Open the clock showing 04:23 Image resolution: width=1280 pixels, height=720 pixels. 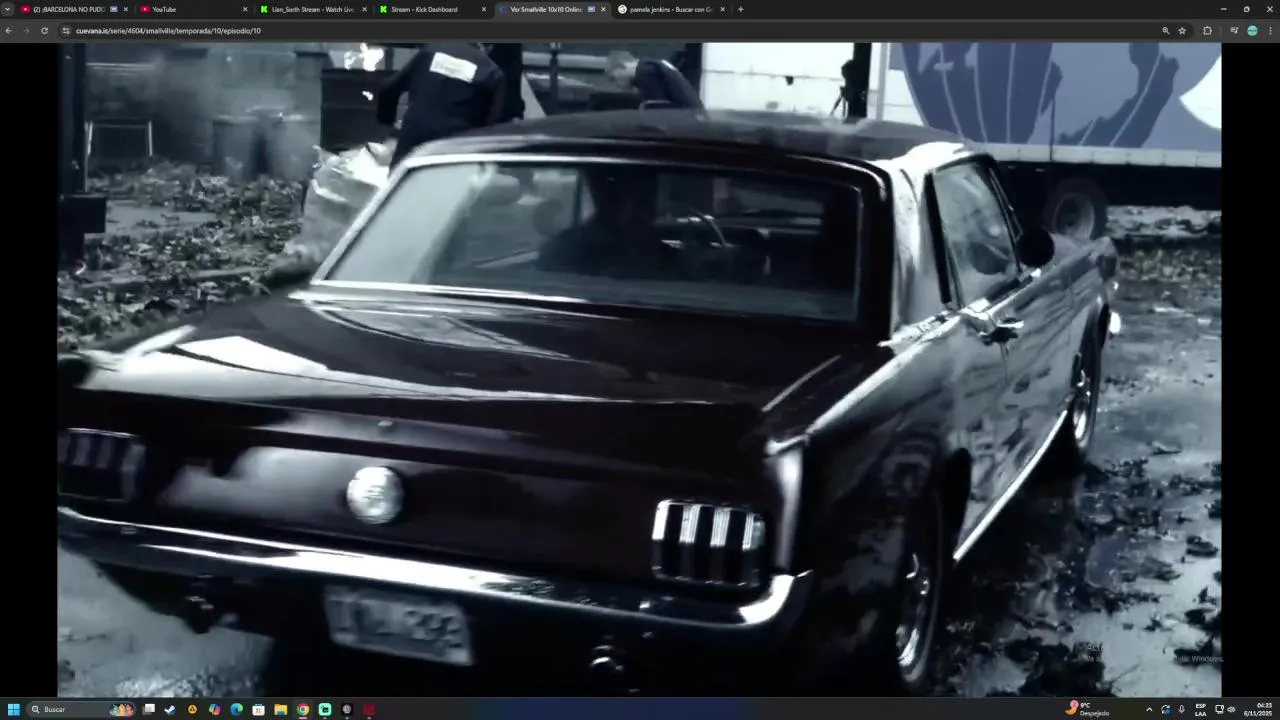tap(1258, 709)
